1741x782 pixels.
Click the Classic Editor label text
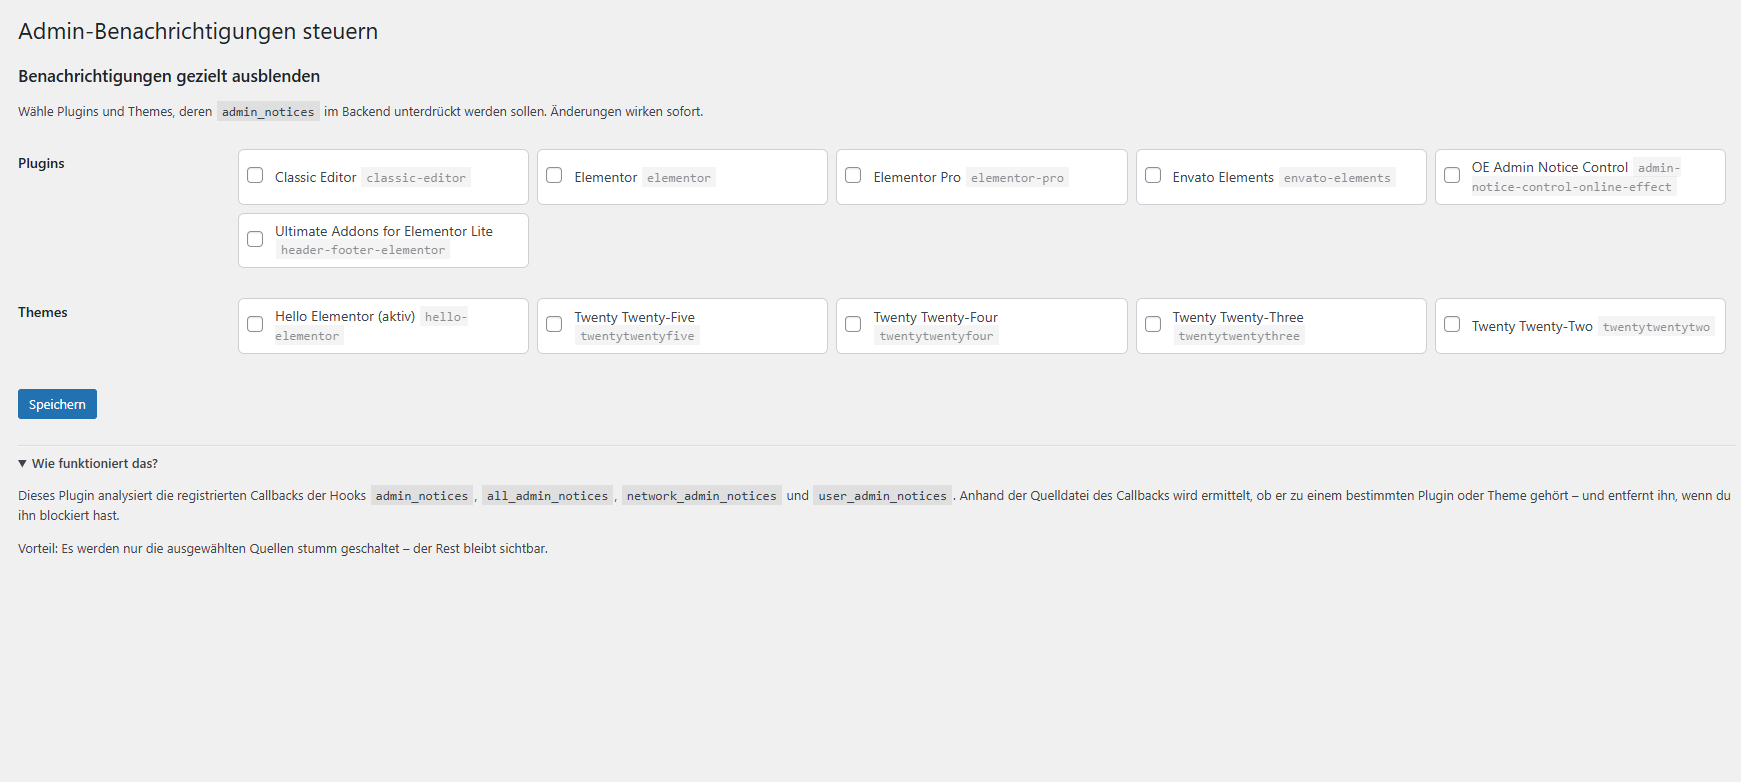[x=315, y=177]
